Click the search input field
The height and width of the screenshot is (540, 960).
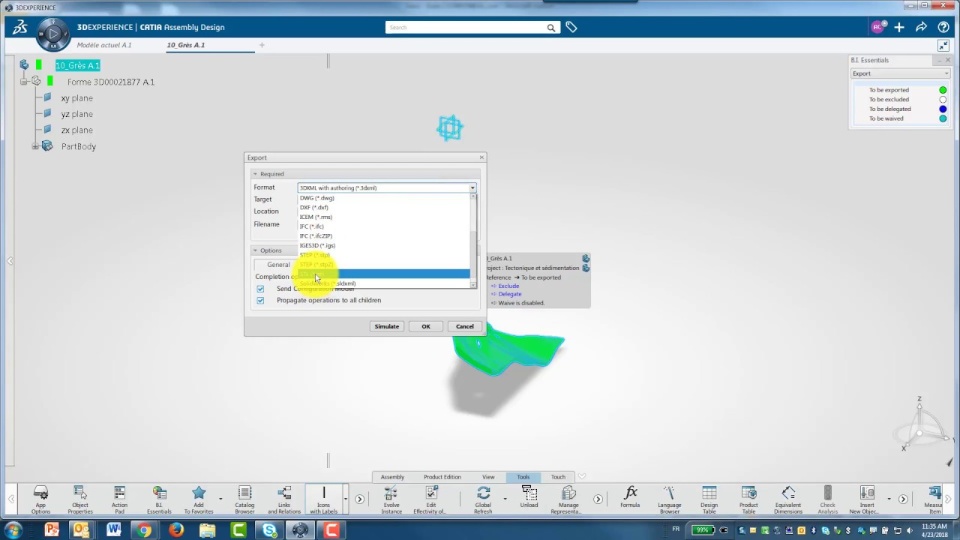pyautogui.click(x=465, y=27)
